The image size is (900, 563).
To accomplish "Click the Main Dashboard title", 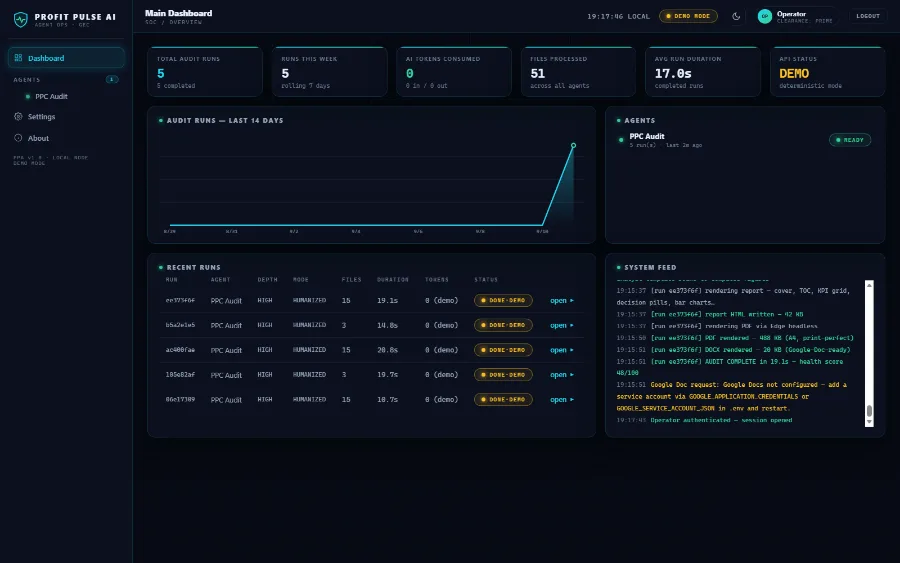I will 179,13.
